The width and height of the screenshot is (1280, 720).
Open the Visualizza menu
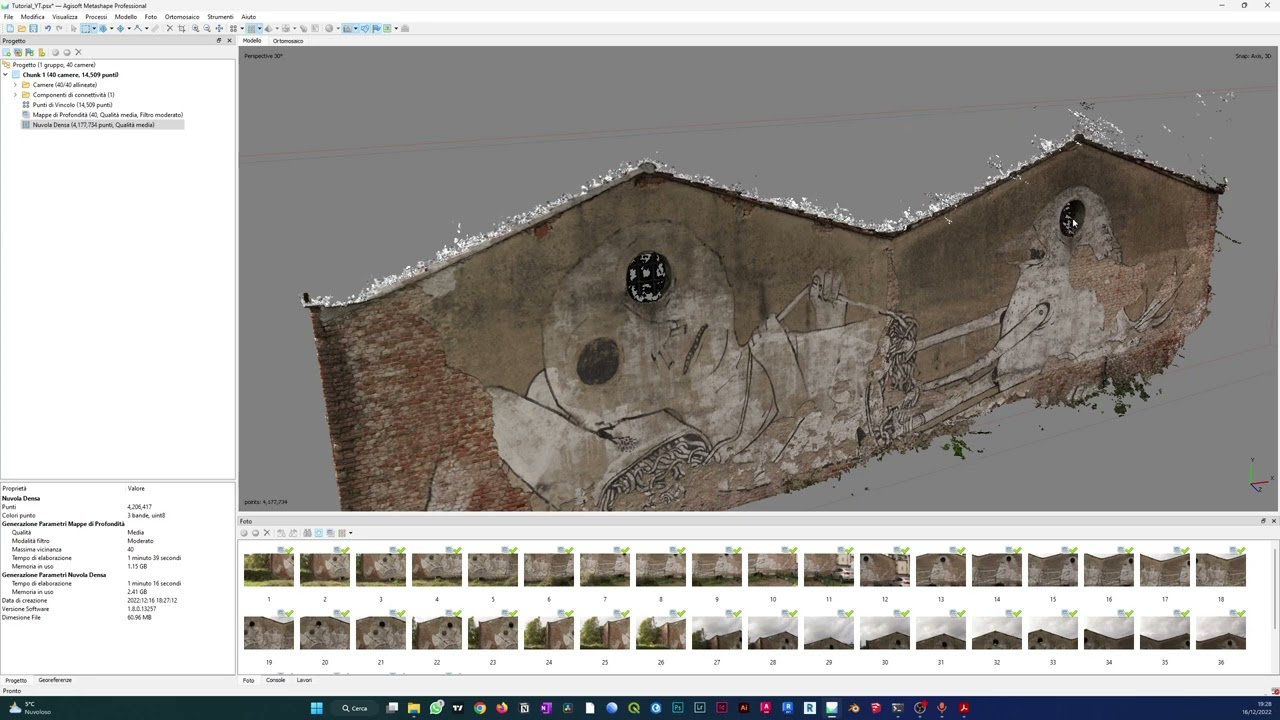tap(65, 17)
